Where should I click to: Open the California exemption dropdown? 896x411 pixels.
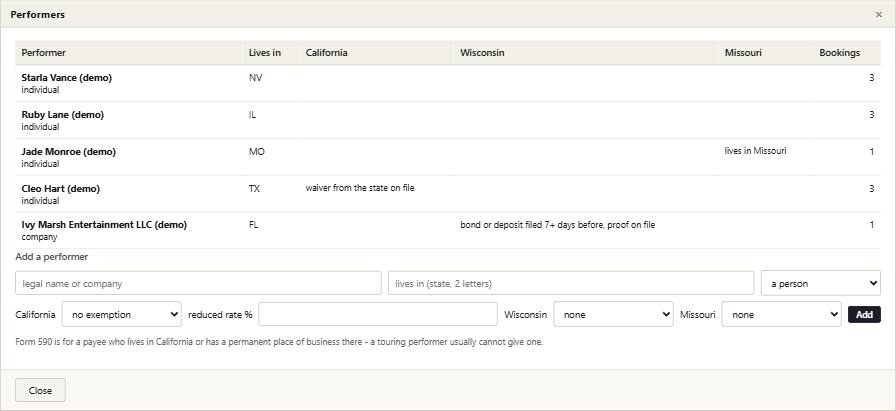click(122, 314)
